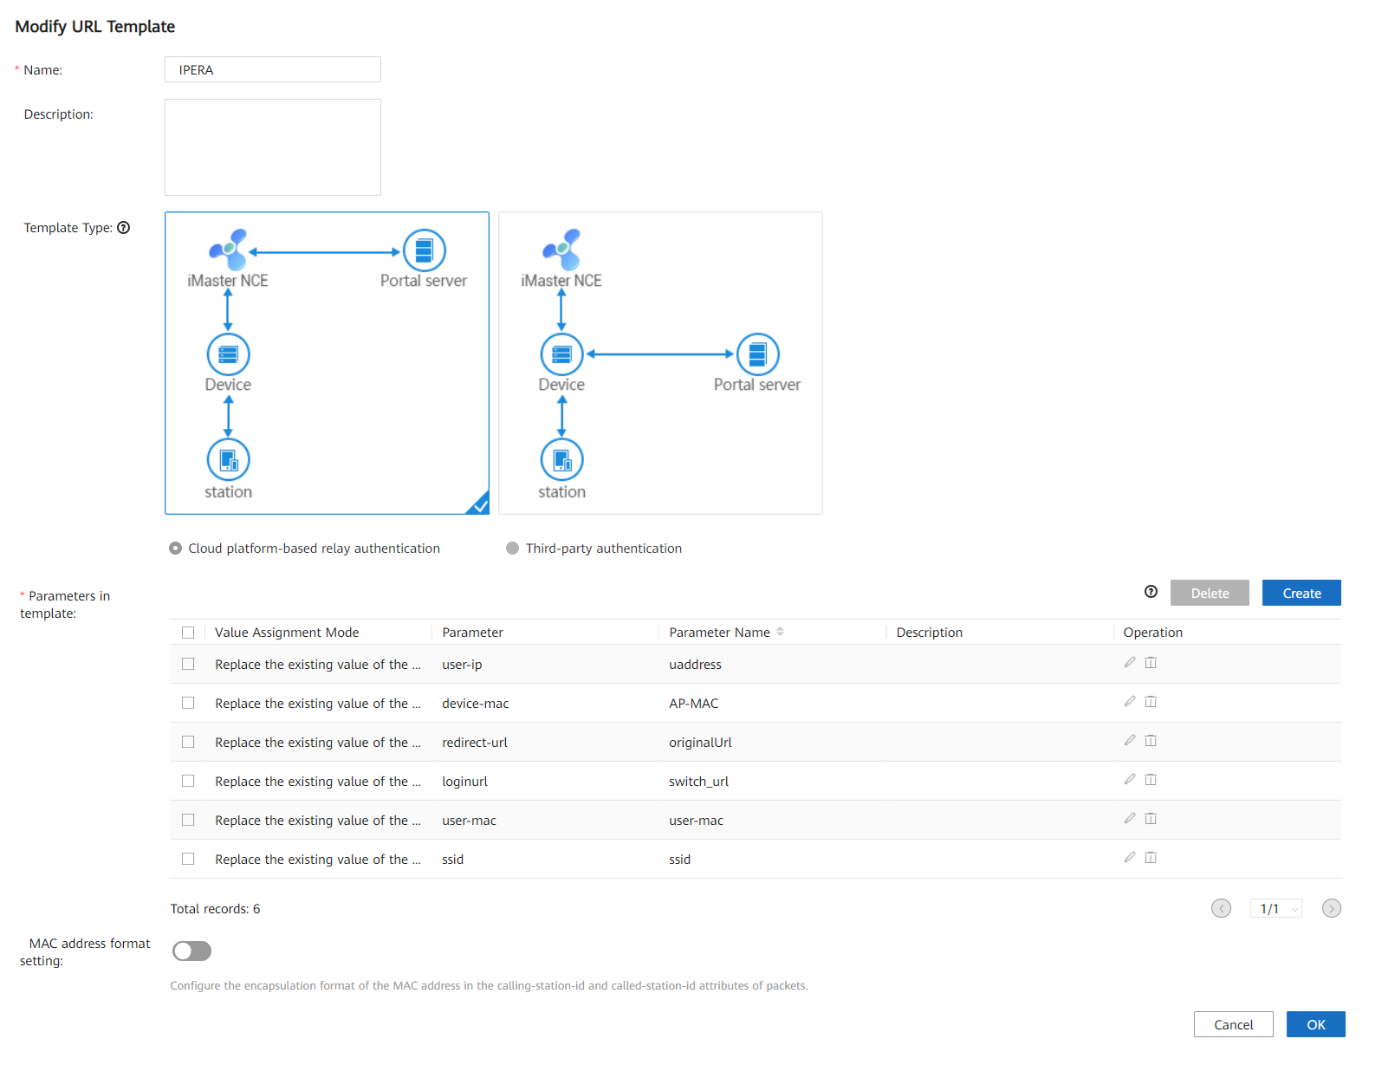This screenshot has width=1375, height=1071.
Task: Click the Value Assignment Mode column header
Action: pos(287,632)
